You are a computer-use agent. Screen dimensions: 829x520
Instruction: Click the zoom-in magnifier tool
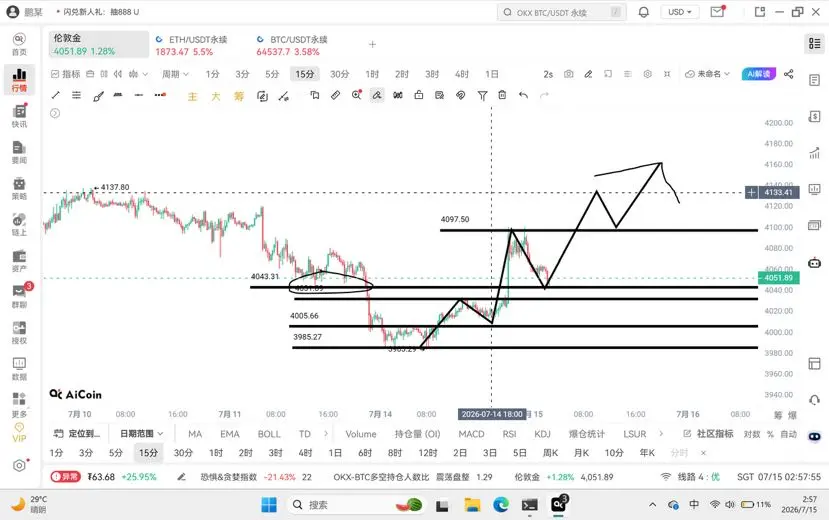coord(356,95)
